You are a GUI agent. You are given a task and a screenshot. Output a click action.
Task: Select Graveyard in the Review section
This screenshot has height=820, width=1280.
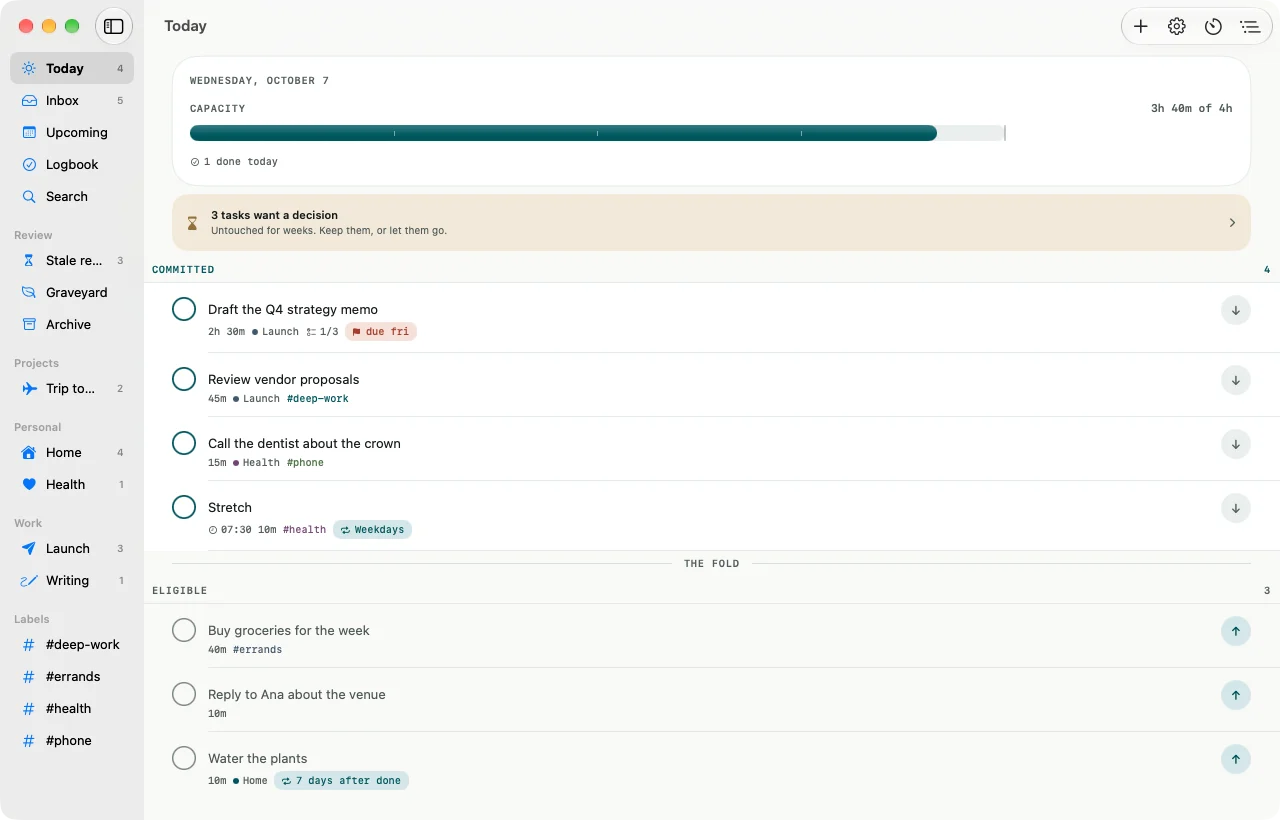coord(72,292)
